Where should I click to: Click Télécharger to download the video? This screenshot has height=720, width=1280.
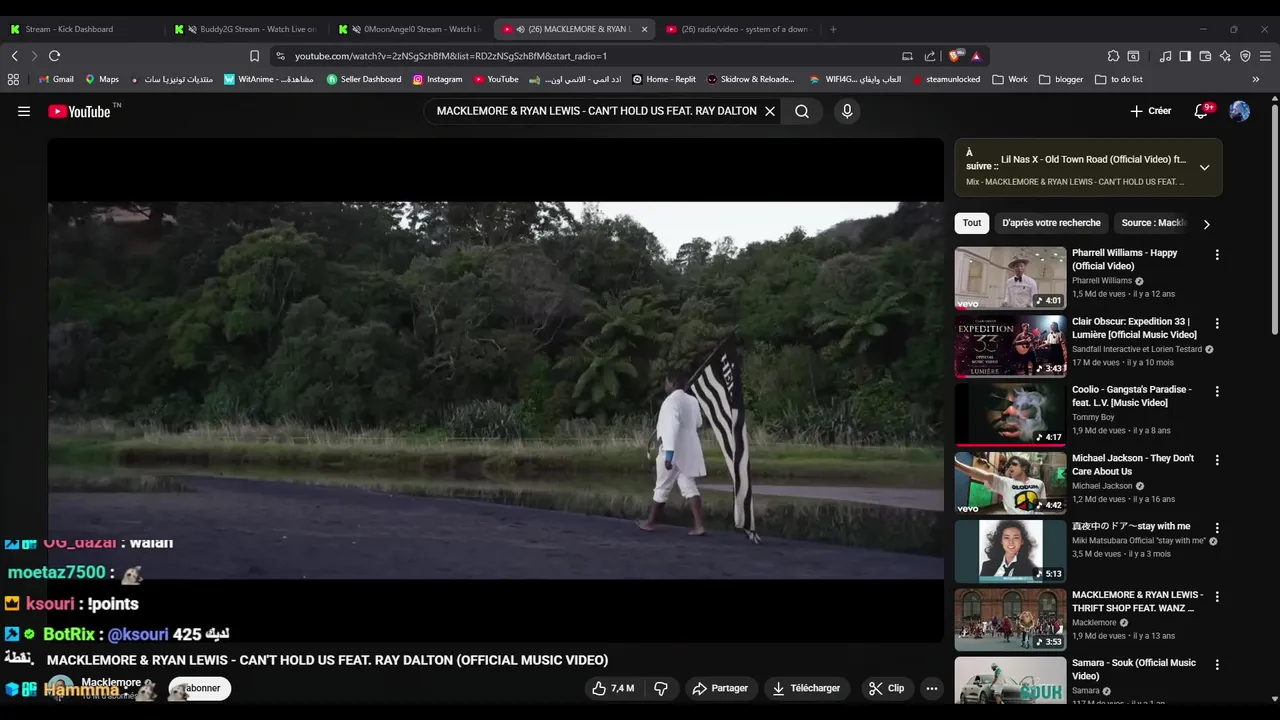pos(806,688)
